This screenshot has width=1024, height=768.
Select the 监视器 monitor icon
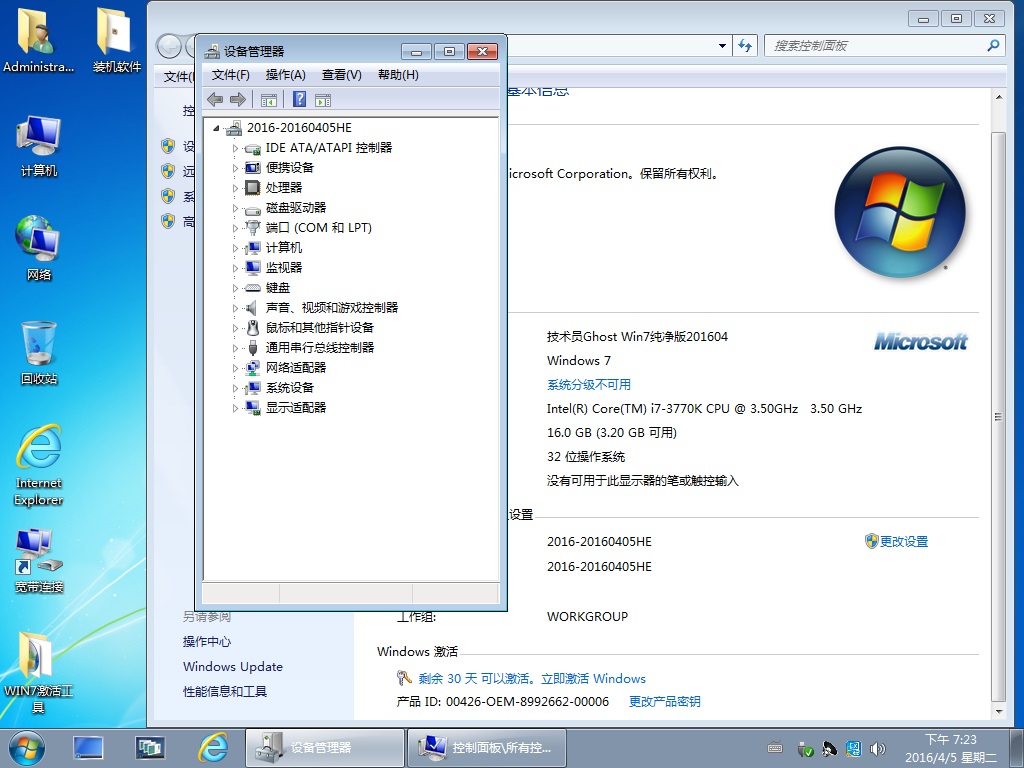tap(252, 268)
